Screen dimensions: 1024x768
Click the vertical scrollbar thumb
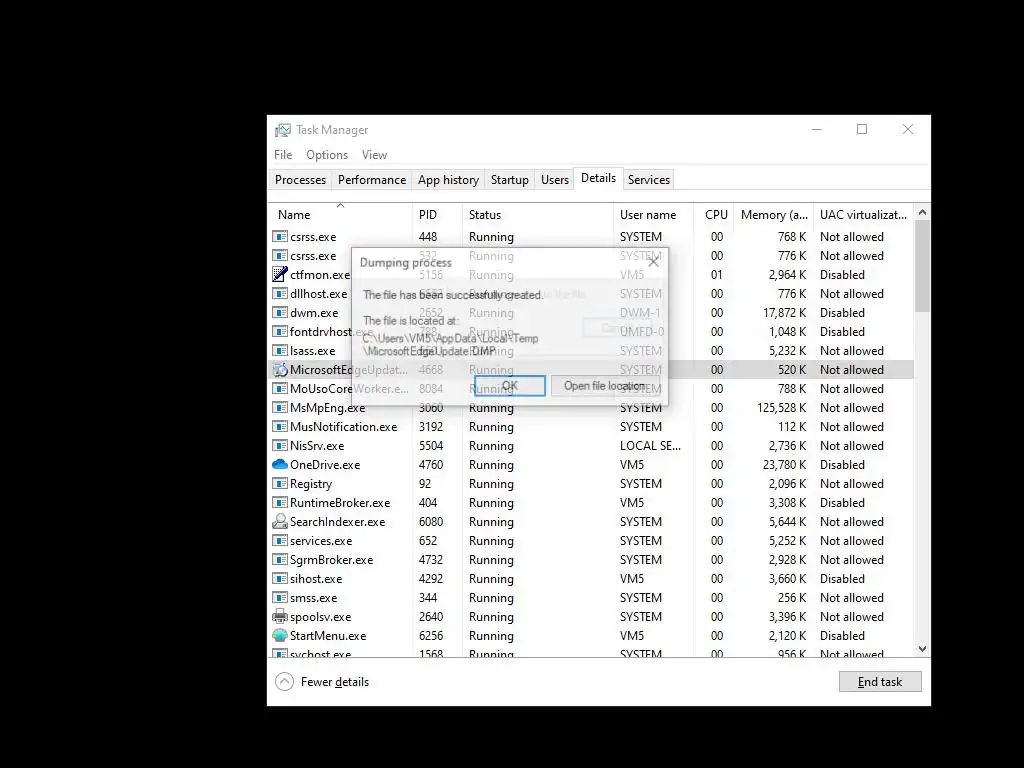coord(922,266)
